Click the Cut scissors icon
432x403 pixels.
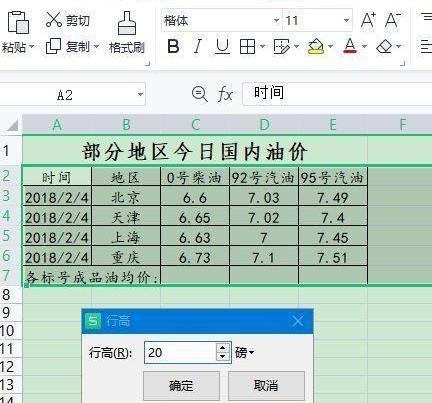coord(53,20)
